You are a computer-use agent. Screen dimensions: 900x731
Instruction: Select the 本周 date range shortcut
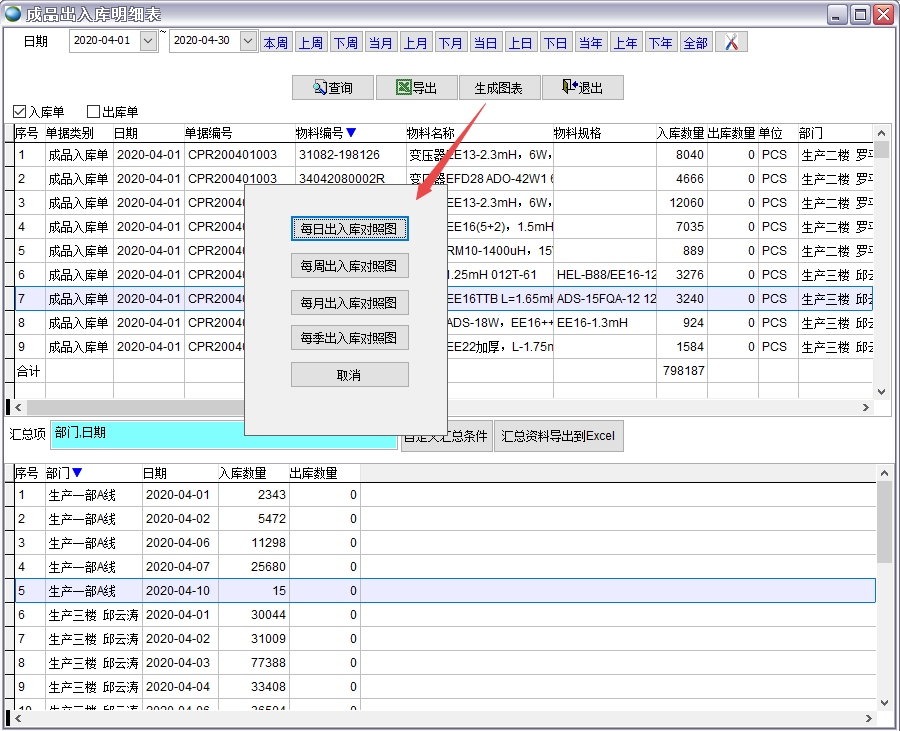275,42
